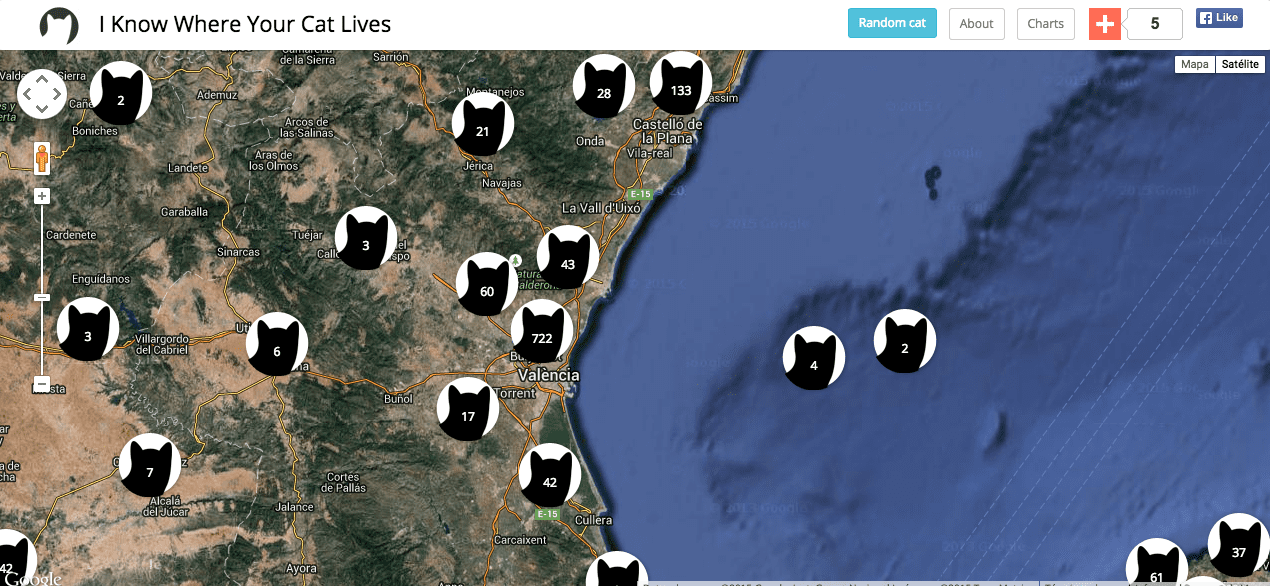Click the Facebook Like button
Screen dimensions: 1270x586
point(1219,17)
